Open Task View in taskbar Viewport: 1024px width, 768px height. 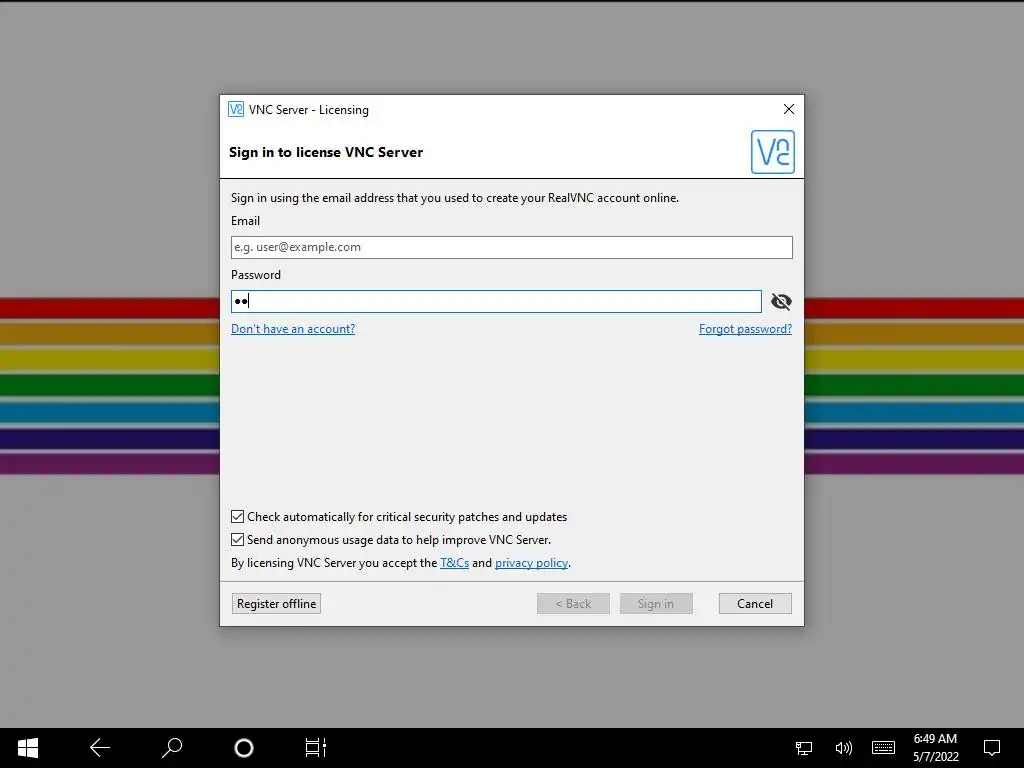315,748
